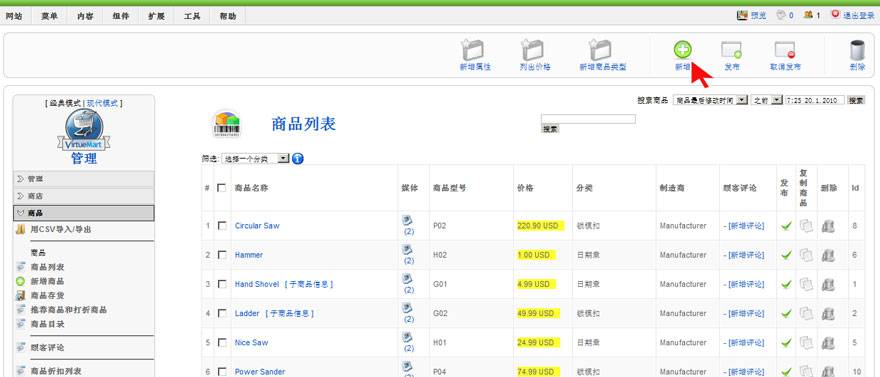
Task: Open the 内容 menu
Action: pyautogui.click(x=85, y=16)
